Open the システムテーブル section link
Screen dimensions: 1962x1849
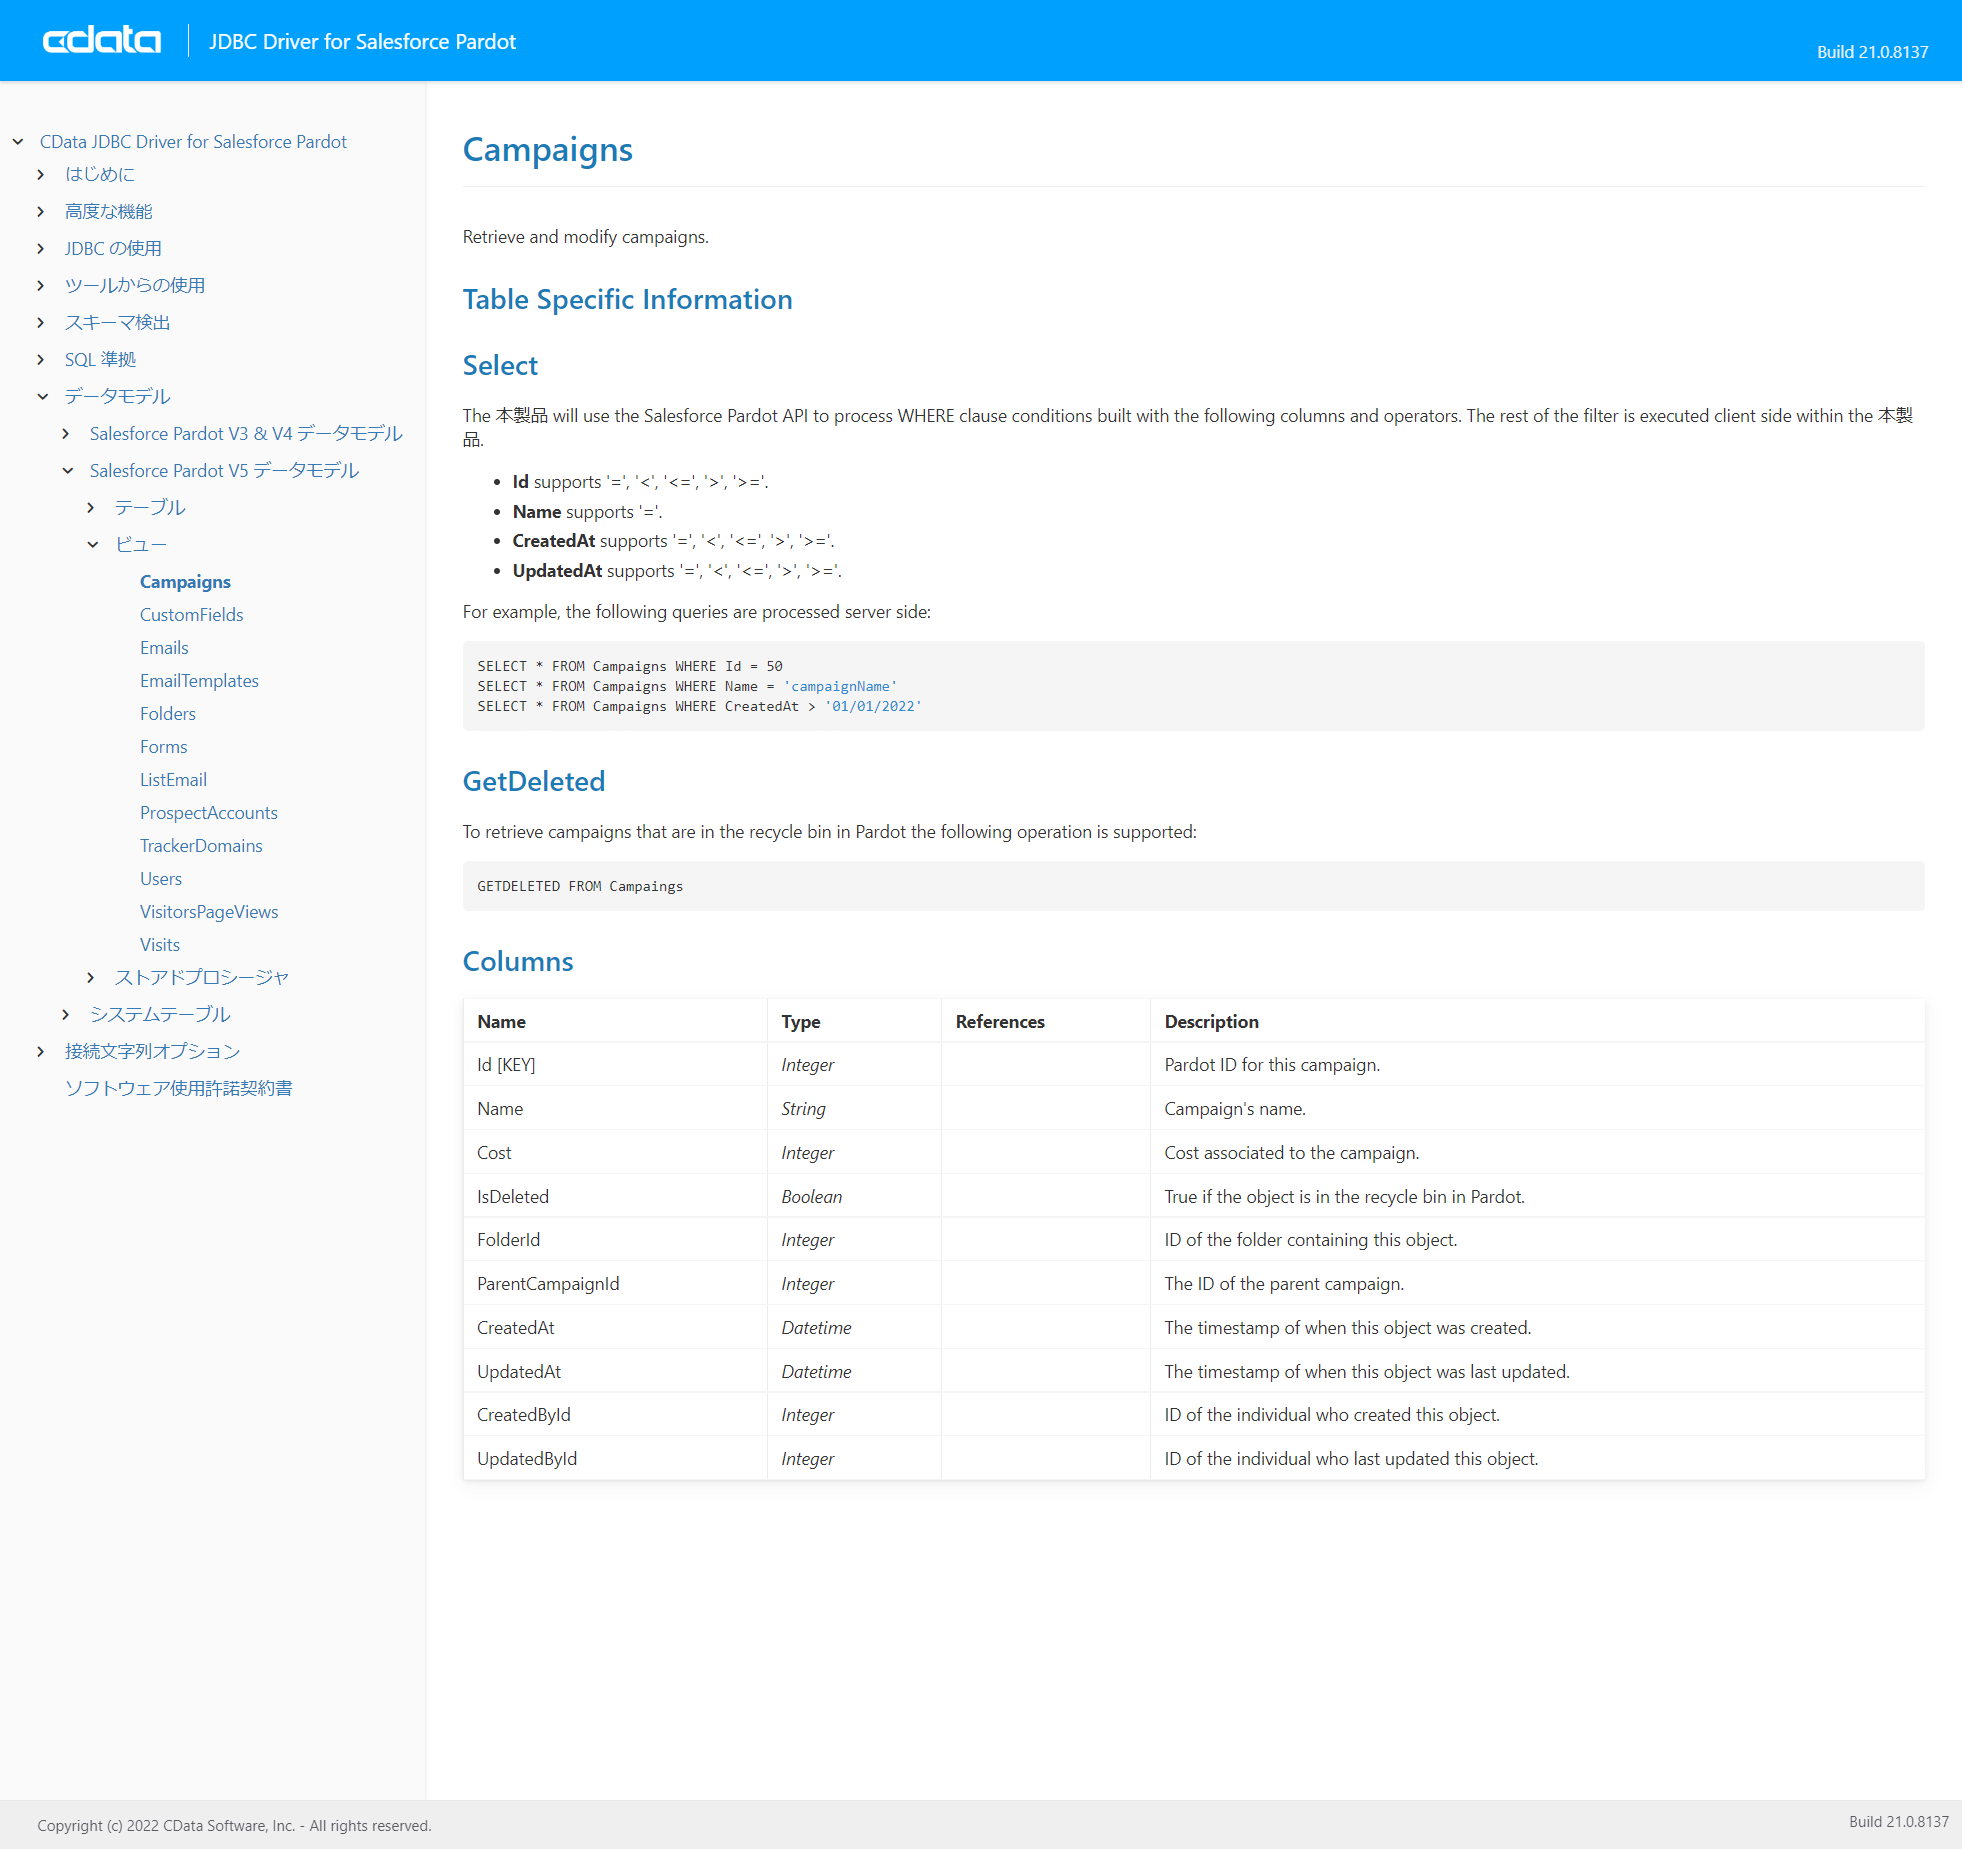160,1014
